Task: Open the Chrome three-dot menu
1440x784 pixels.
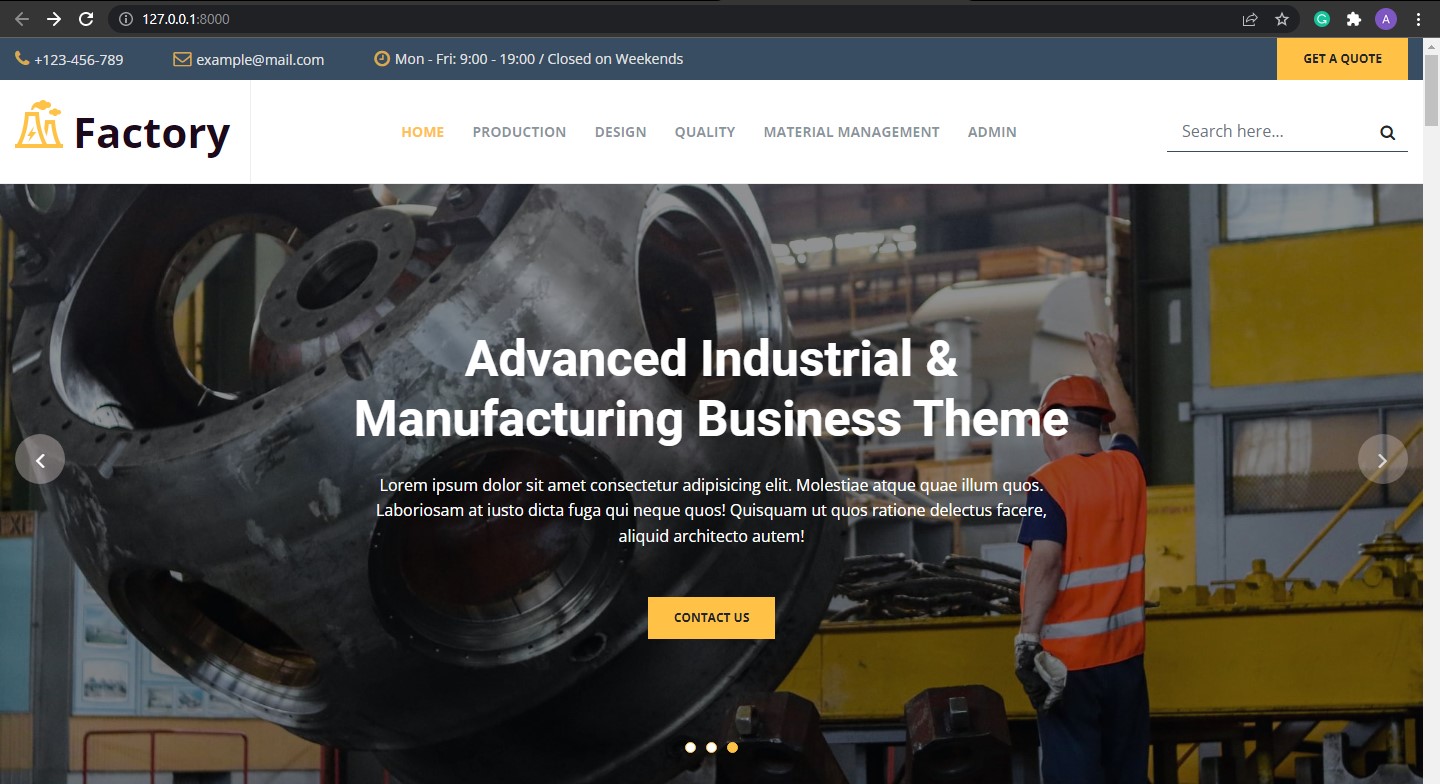Action: point(1418,19)
